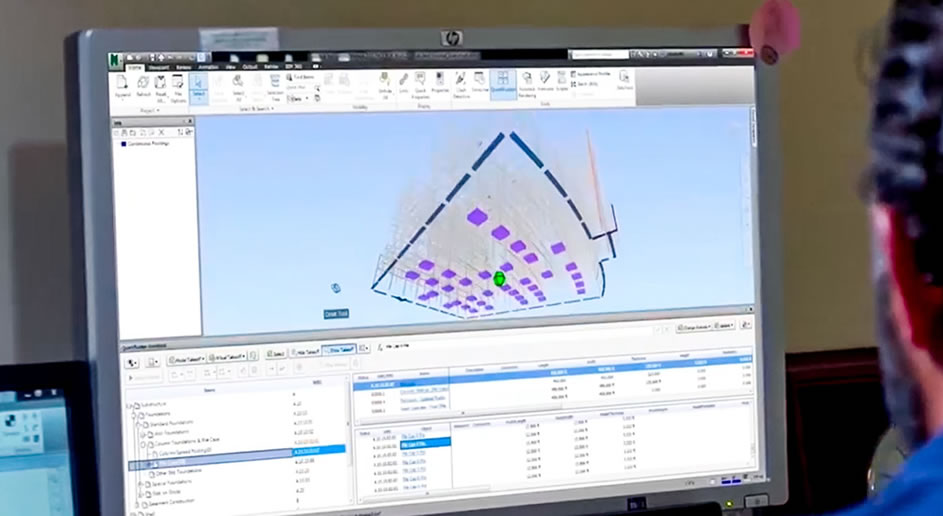The width and height of the screenshot is (943, 516).
Task: Collapse the Substructure tree node
Action: (129, 407)
